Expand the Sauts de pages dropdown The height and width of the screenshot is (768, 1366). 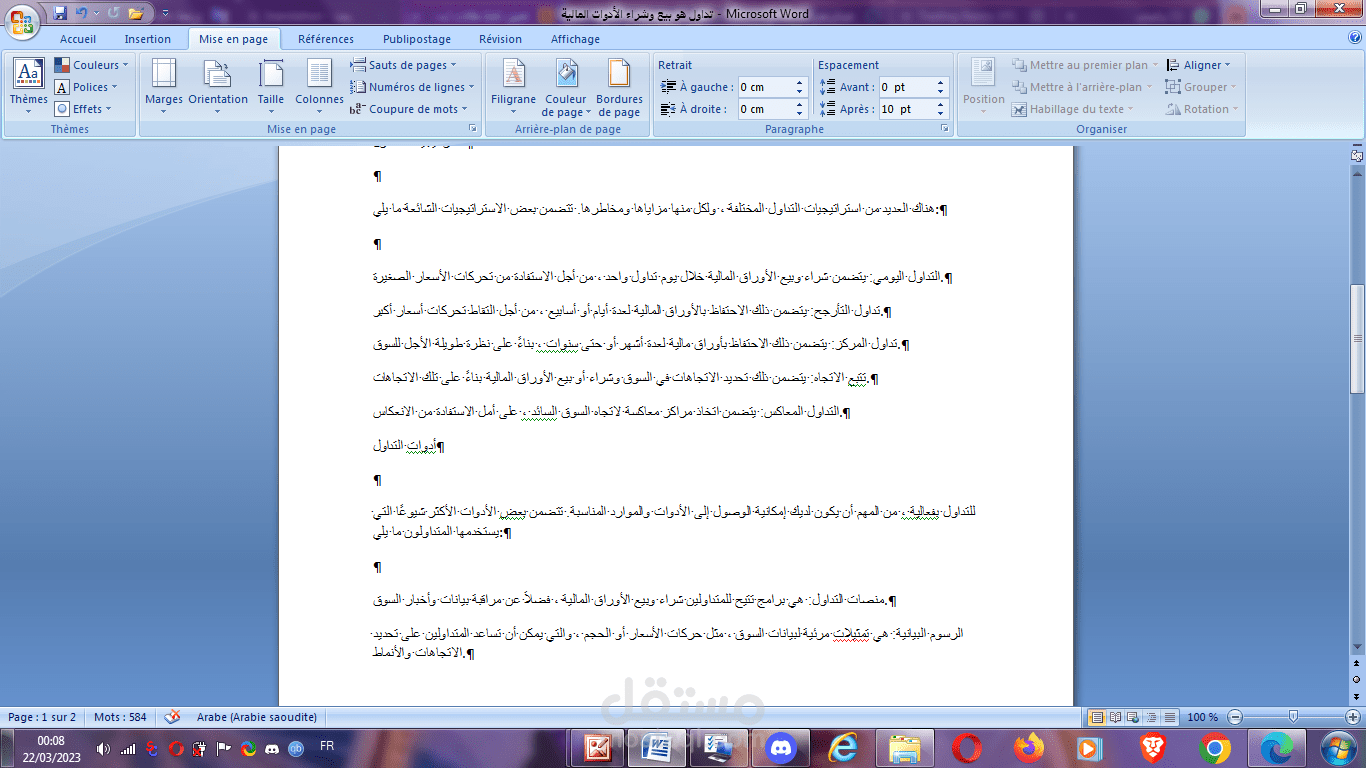coord(406,65)
